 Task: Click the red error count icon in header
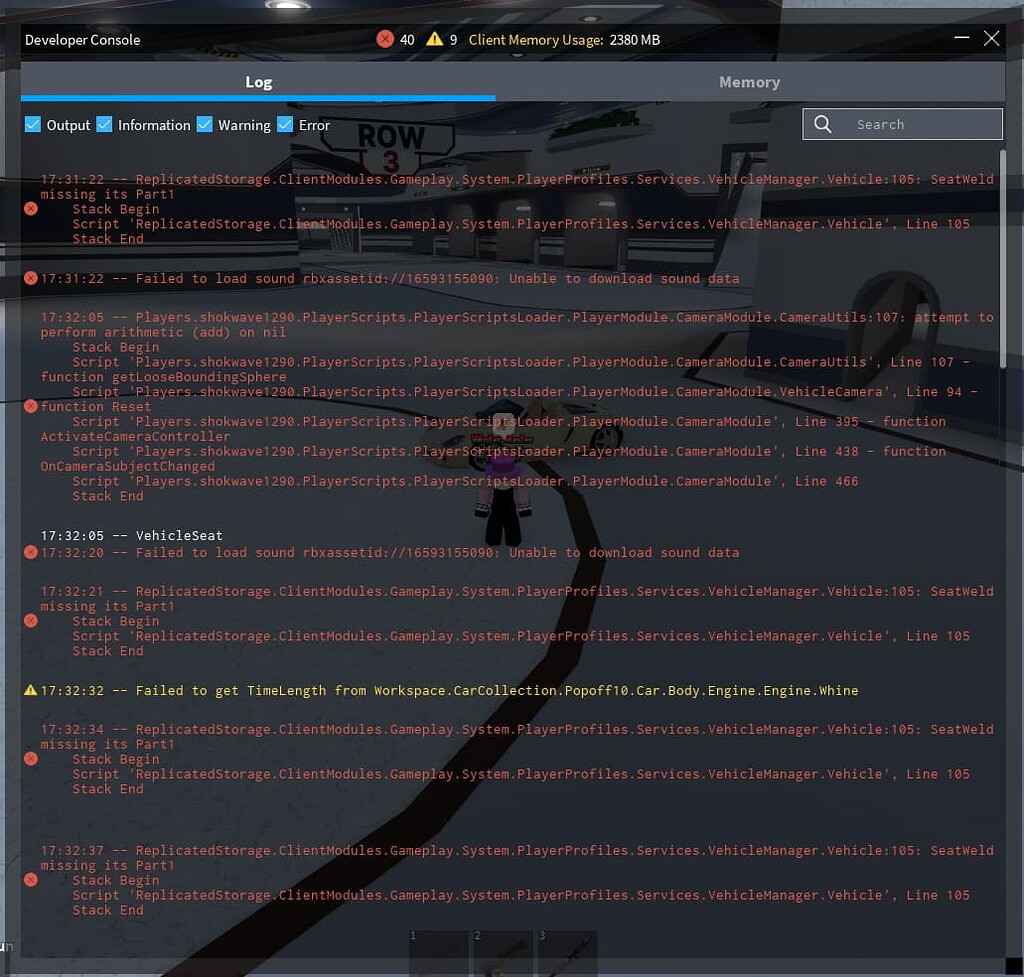click(385, 39)
